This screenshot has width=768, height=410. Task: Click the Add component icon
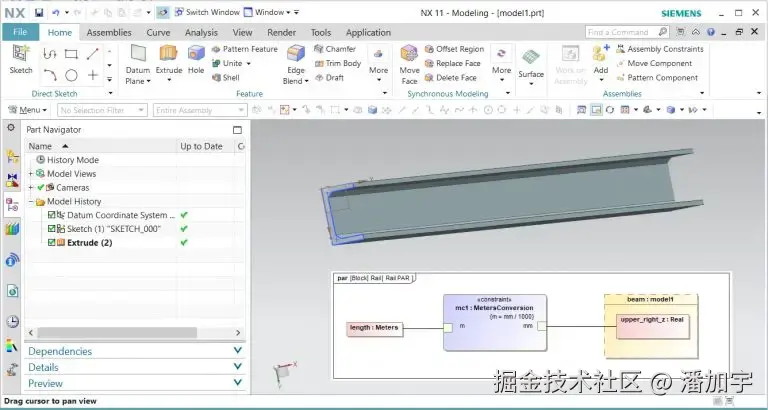tap(600, 53)
